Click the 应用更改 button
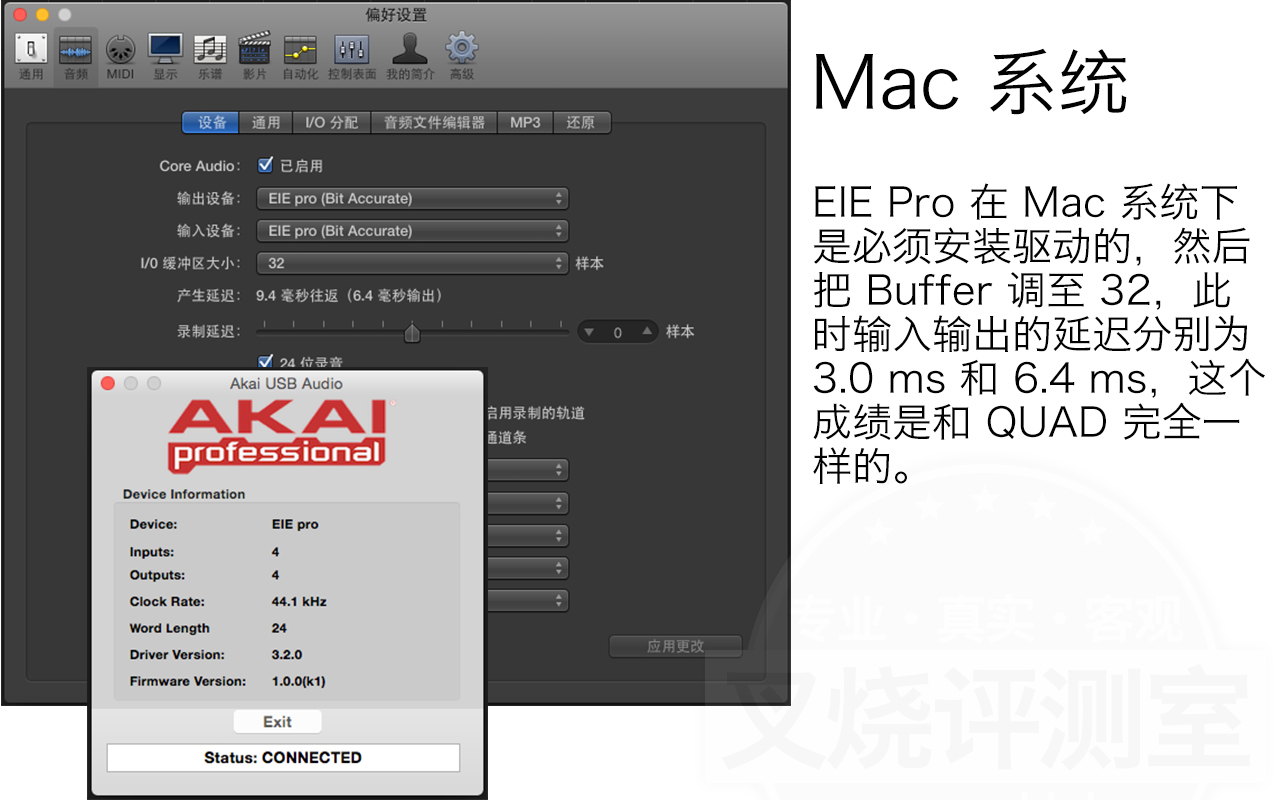Viewport: 1280px width, 800px height. 676,646
